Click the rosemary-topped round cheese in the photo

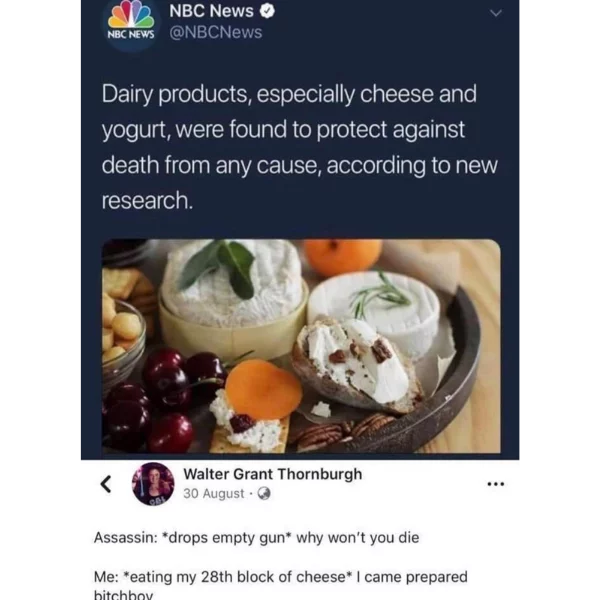pyautogui.click(x=374, y=310)
